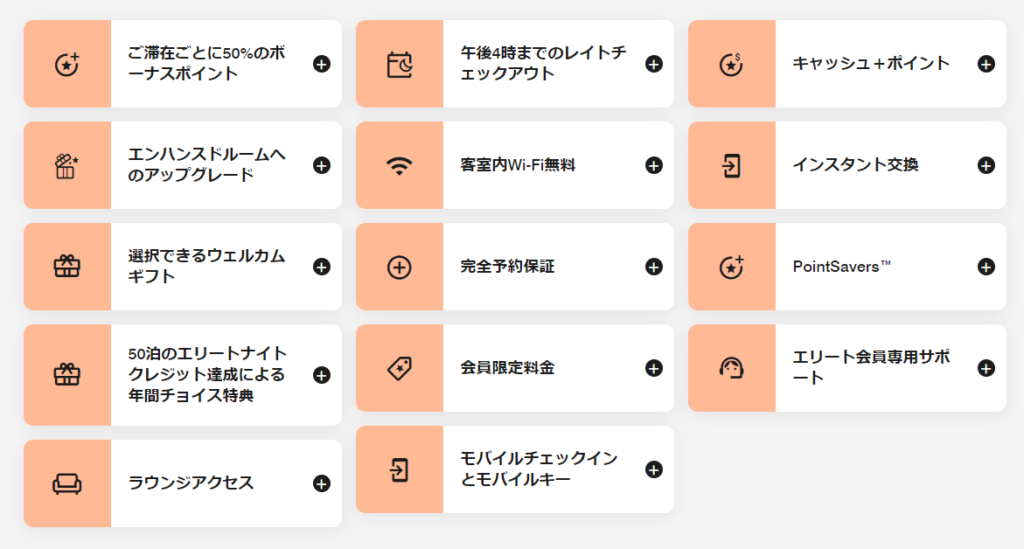Expand the ラウンジアクセス card
Image resolution: width=1024 pixels, height=549 pixels.
point(321,484)
